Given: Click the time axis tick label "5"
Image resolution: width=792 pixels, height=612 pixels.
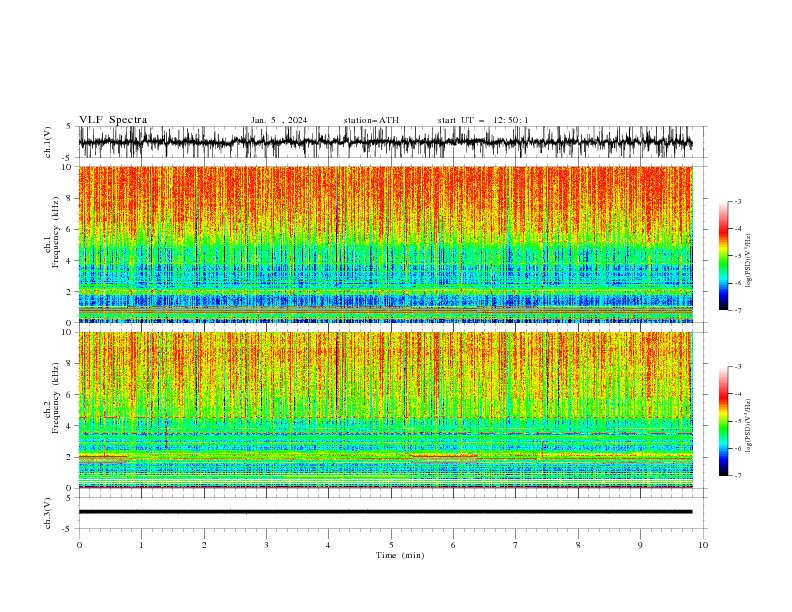Looking at the screenshot, I should (391, 545).
